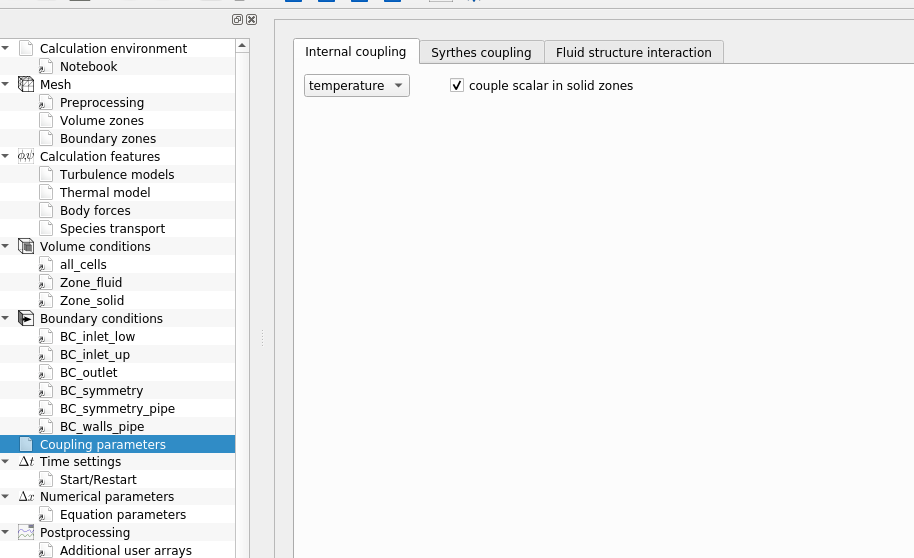Click the float/undock panel icon

[x=237, y=19]
